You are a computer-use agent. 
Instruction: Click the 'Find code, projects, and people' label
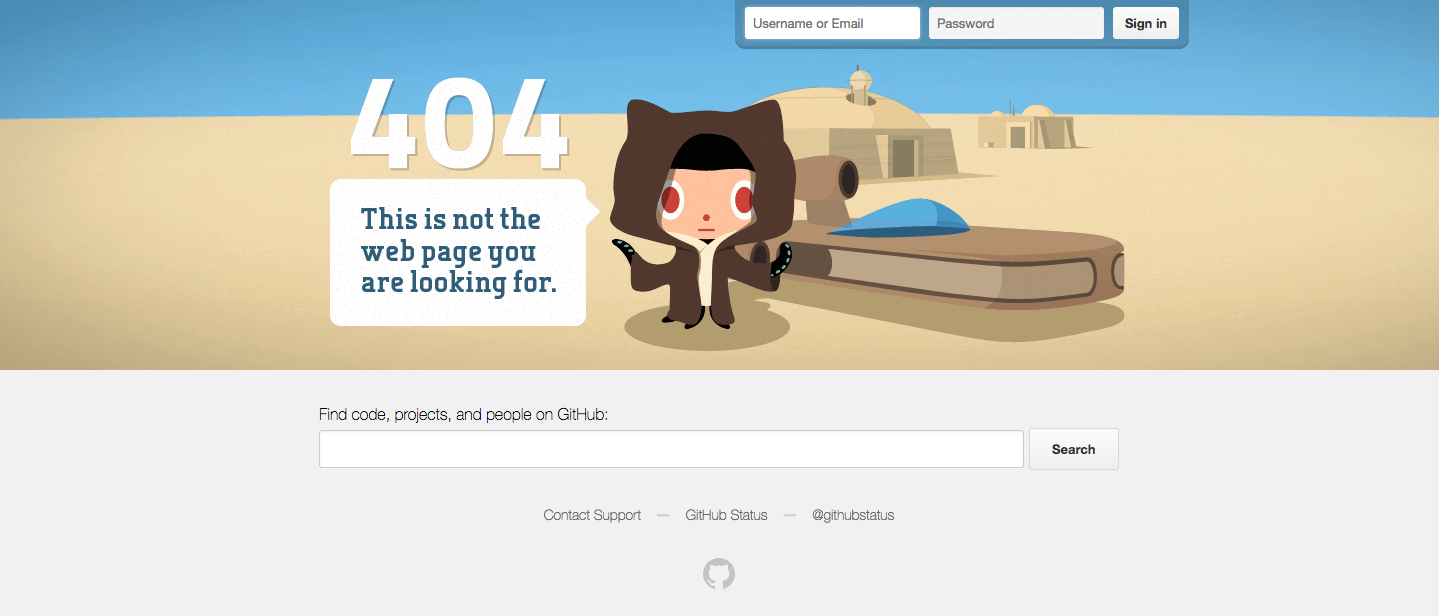click(464, 414)
